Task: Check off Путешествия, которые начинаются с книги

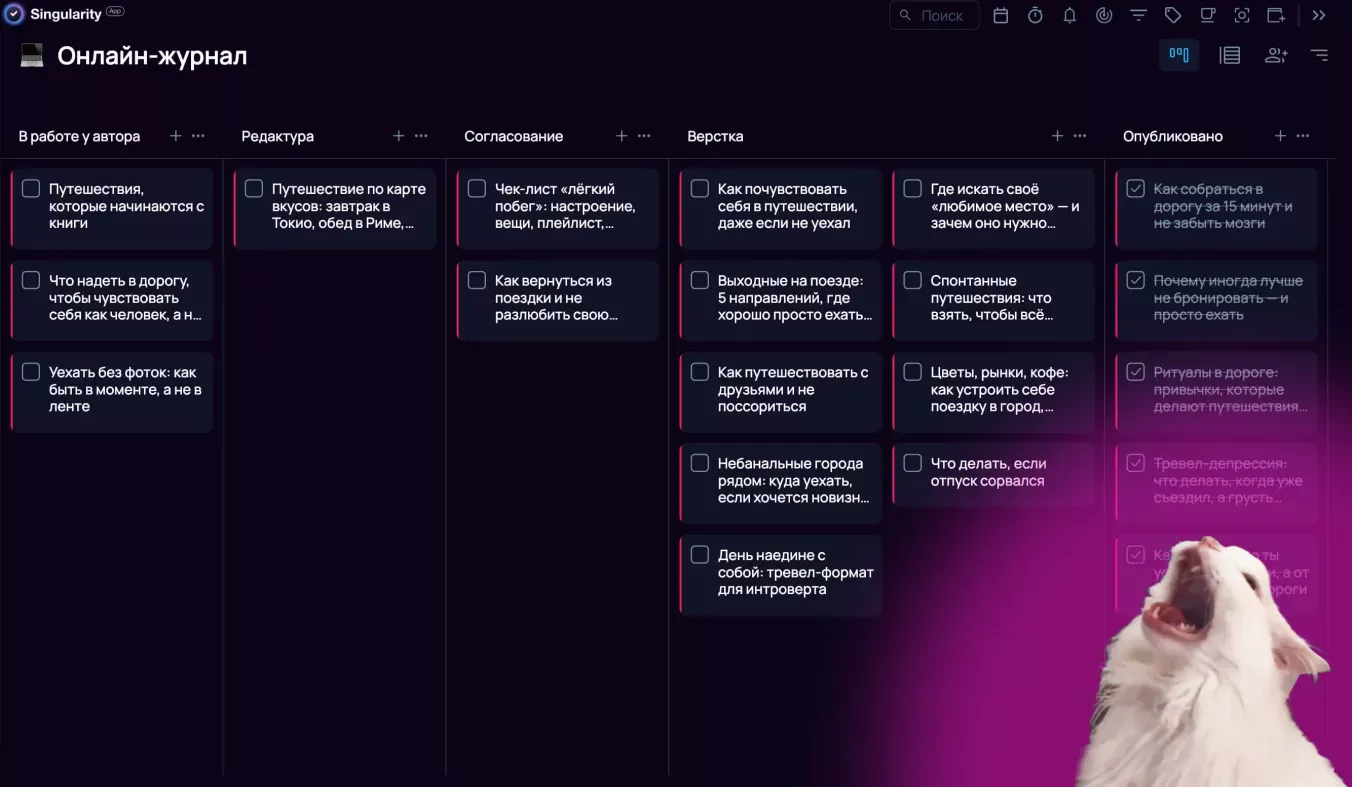Action: [31, 189]
